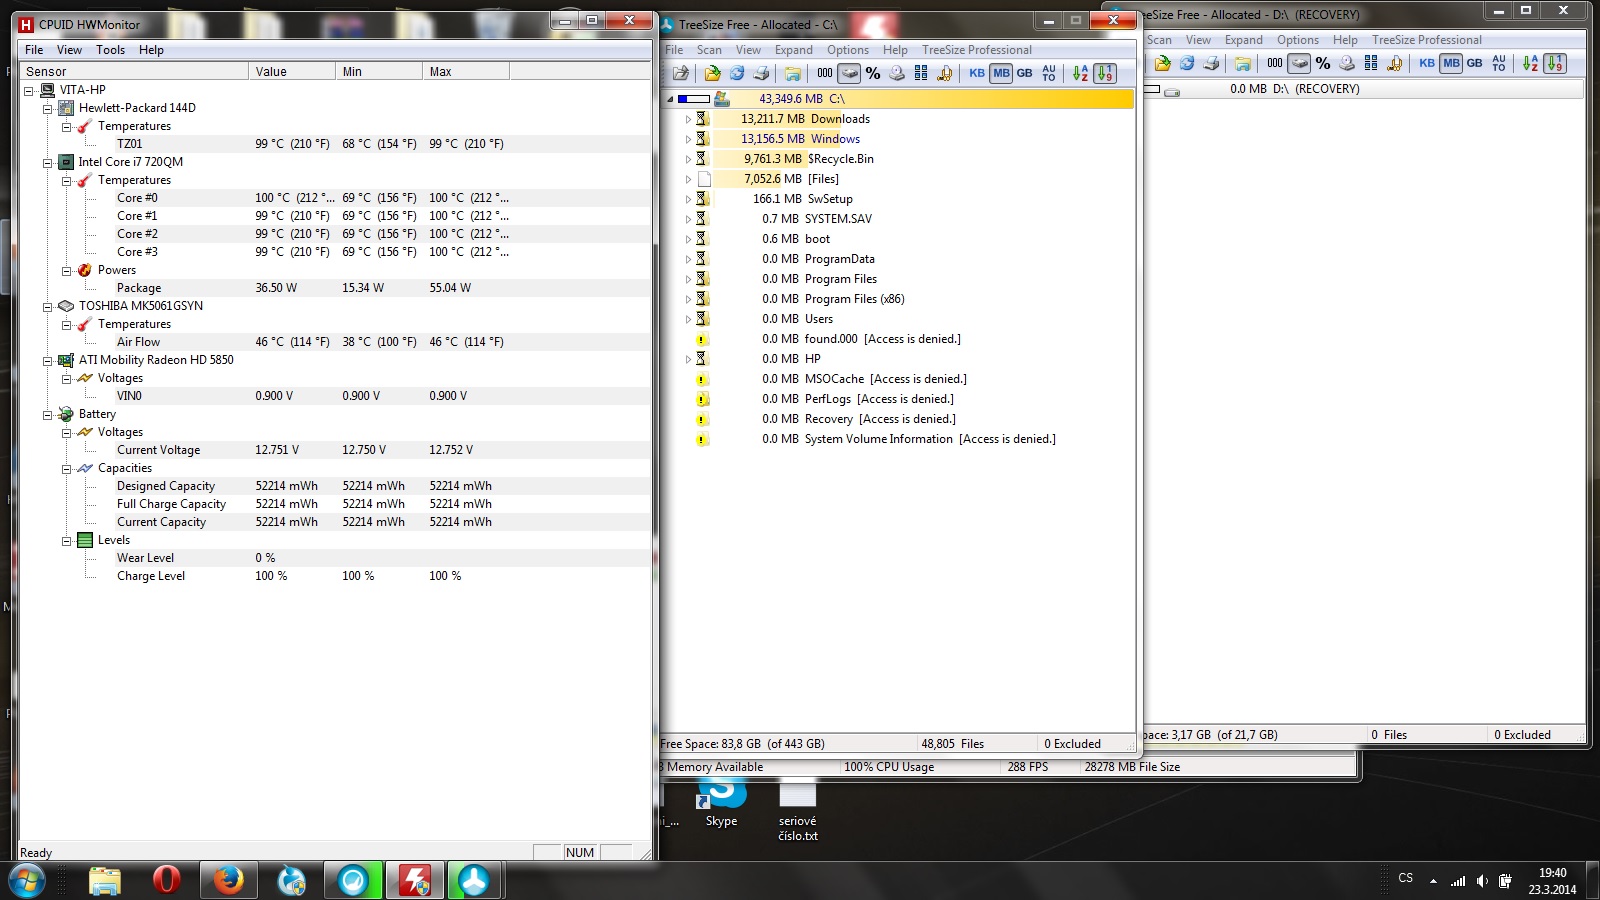Viewport: 1600px width, 900px height.
Task: Select Core #0 temperature row in HWMonitor
Action: [x=335, y=198]
